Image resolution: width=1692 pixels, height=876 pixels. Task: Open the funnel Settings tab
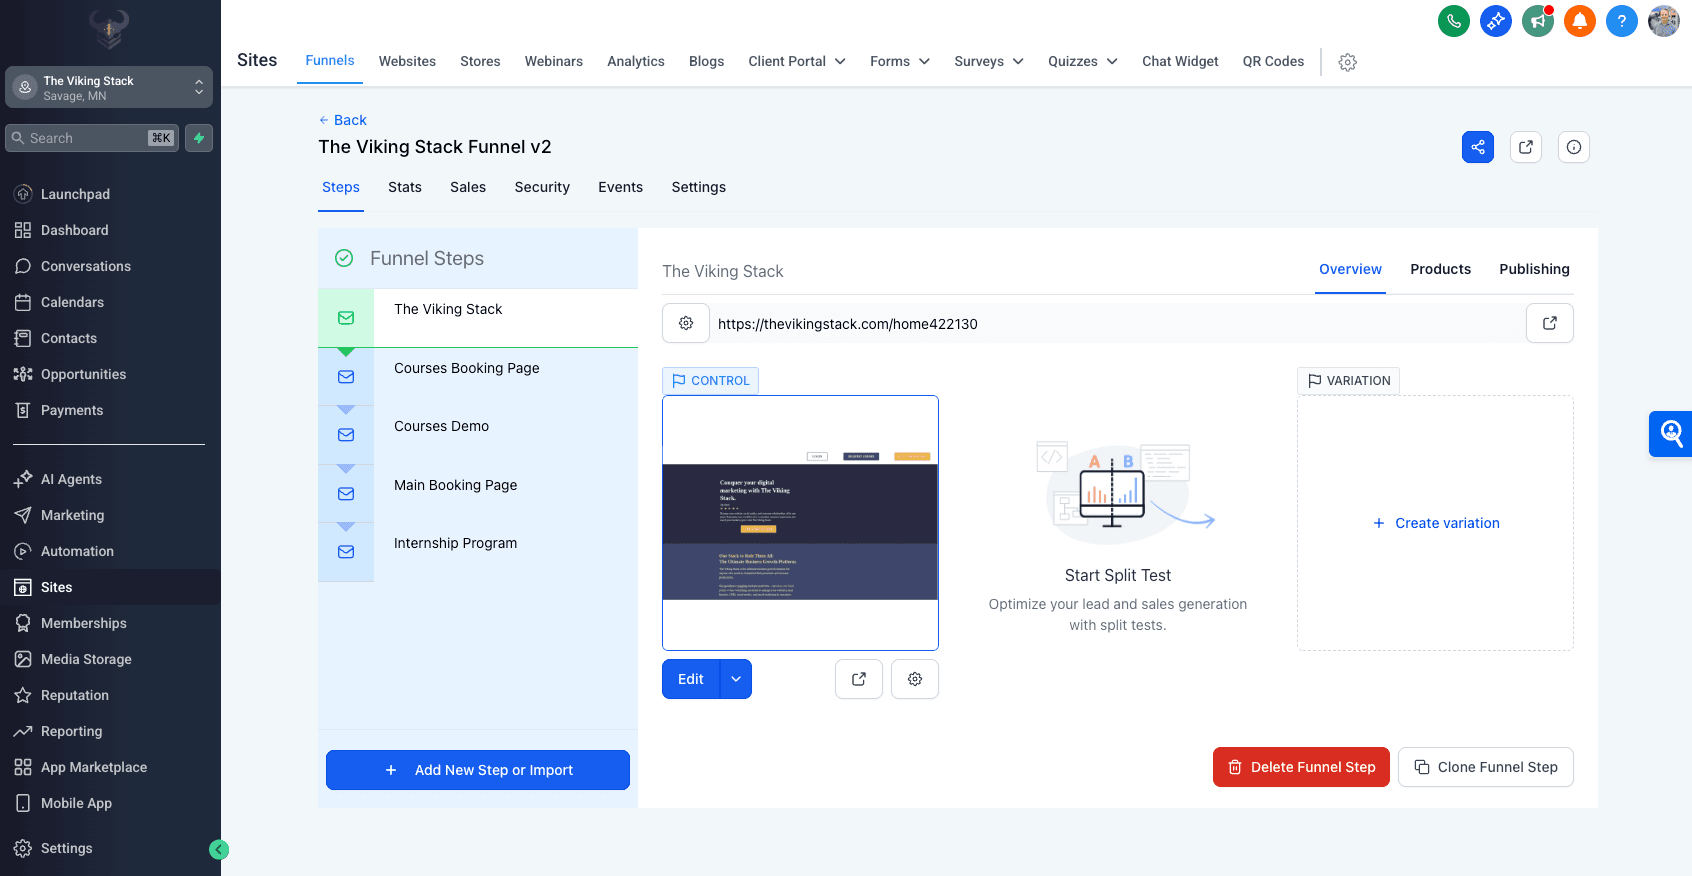pyautogui.click(x=699, y=187)
